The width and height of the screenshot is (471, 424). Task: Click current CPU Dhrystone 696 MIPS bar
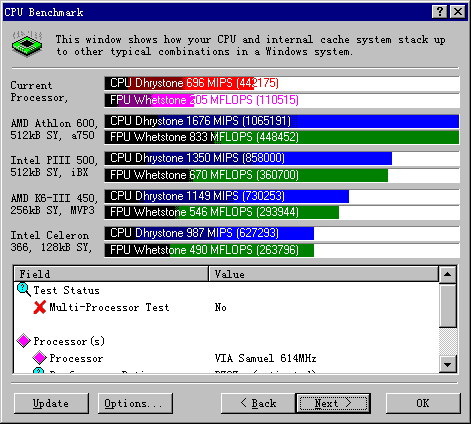(282, 83)
